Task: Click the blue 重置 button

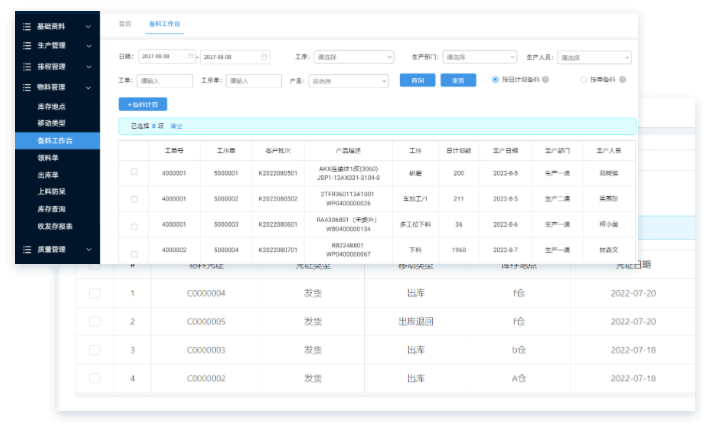Action: point(458,80)
